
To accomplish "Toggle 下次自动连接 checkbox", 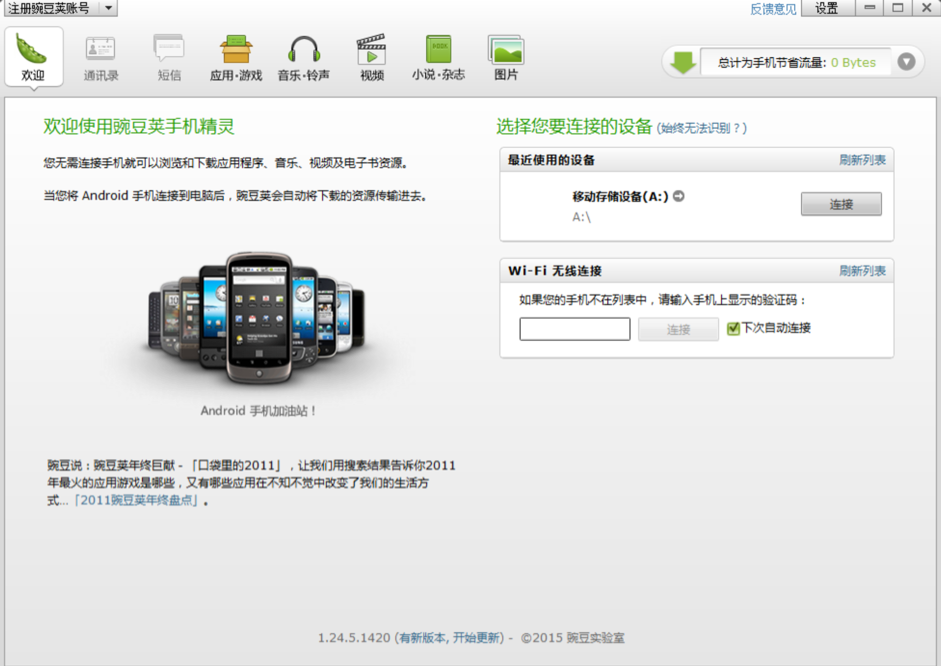I will point(733,328).
